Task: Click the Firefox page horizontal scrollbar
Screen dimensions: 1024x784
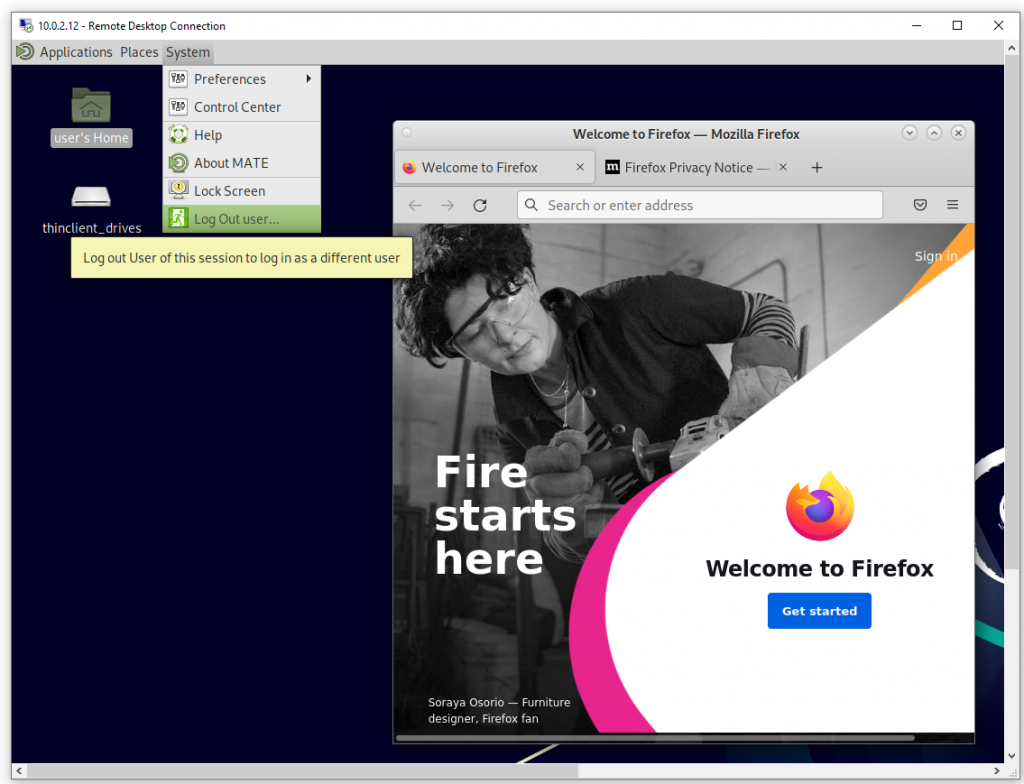Action: (655, 738)
